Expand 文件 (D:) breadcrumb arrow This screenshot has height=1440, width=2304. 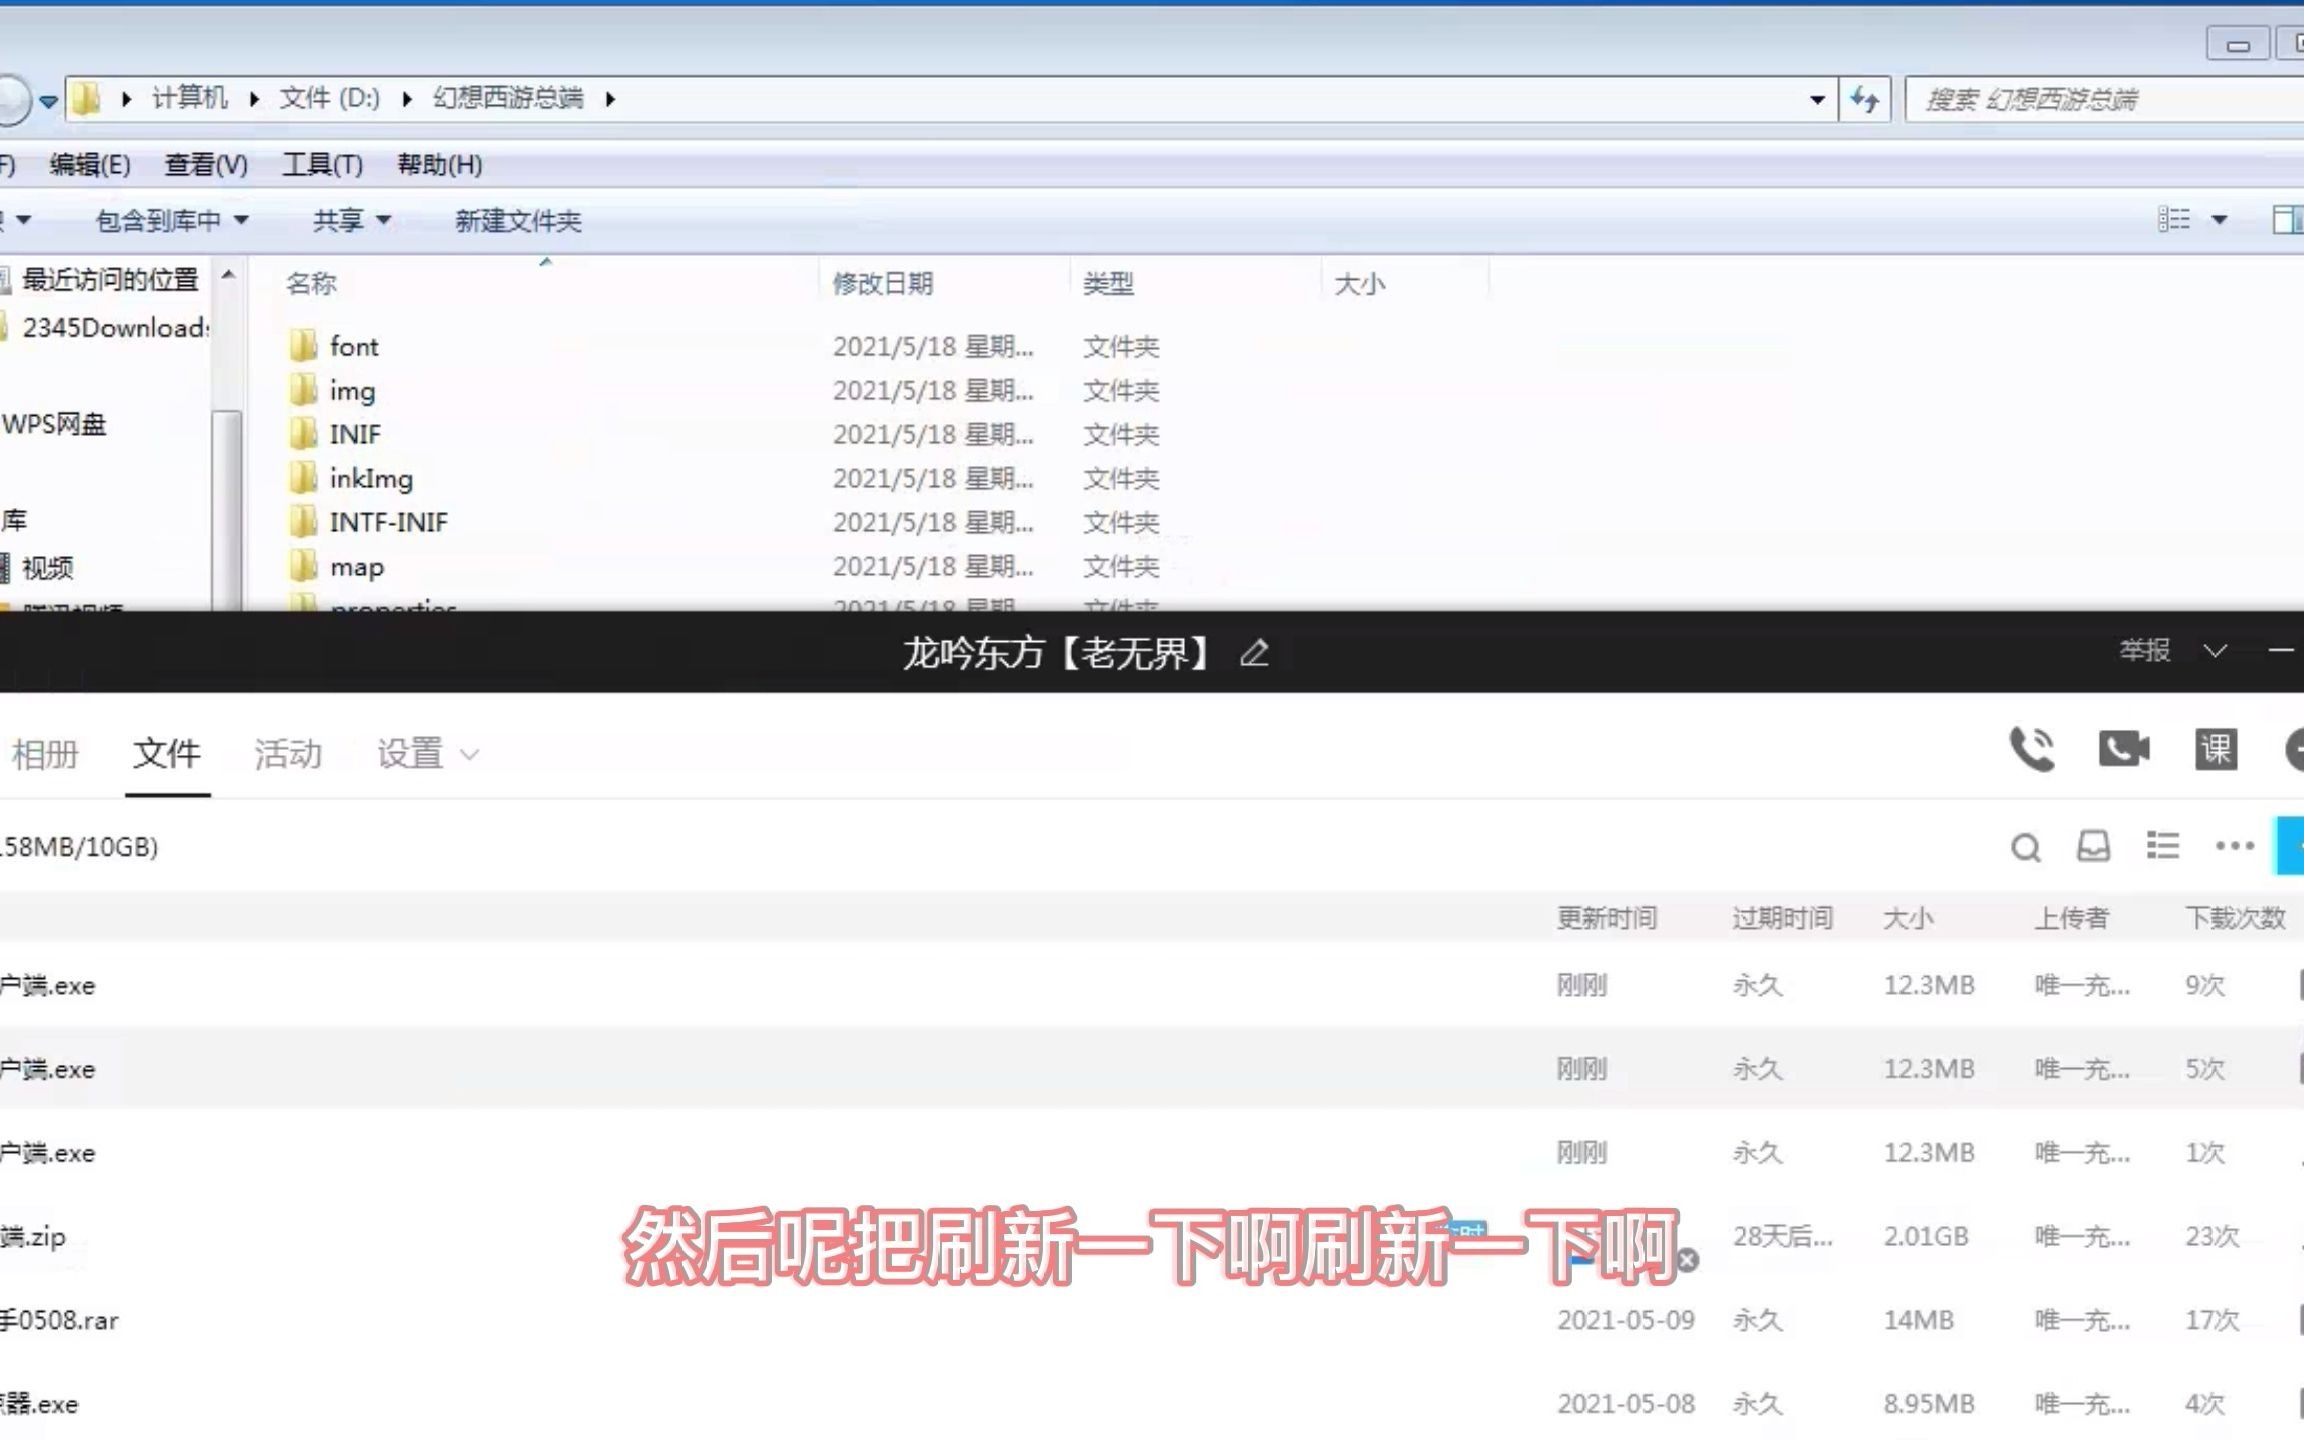pyautogui.click(x=407, y=98)
